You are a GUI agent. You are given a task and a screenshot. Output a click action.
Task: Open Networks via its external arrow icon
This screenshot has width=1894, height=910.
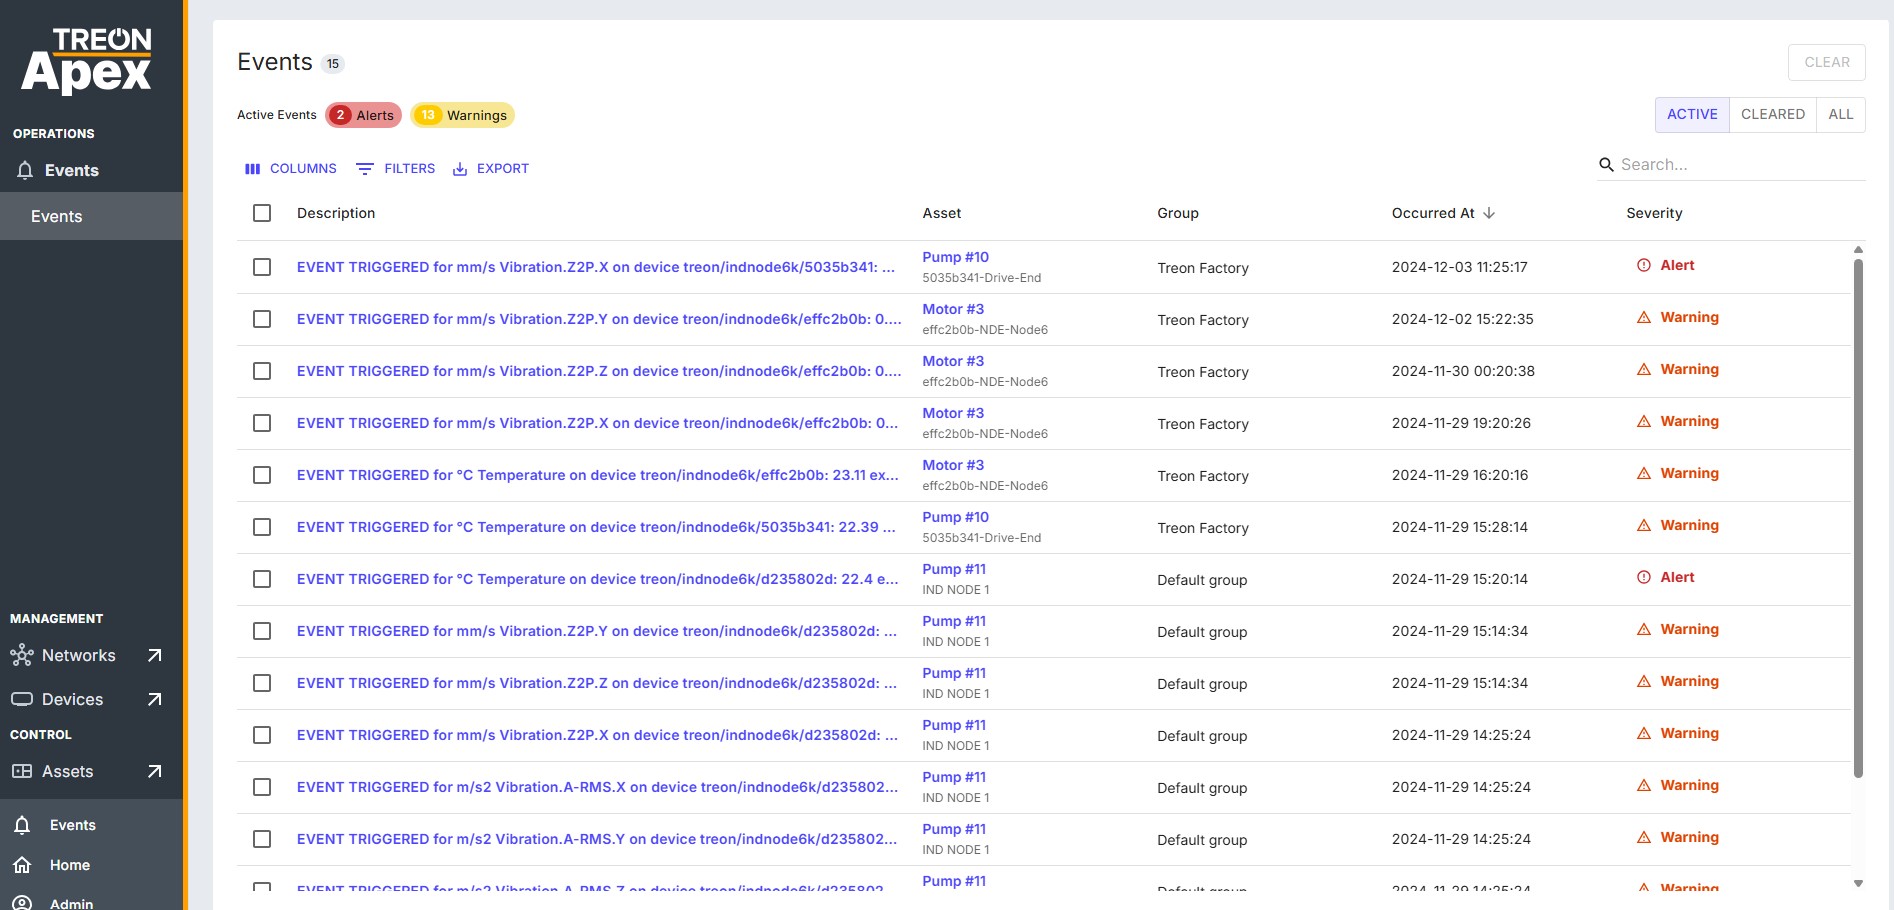[154, 656]
